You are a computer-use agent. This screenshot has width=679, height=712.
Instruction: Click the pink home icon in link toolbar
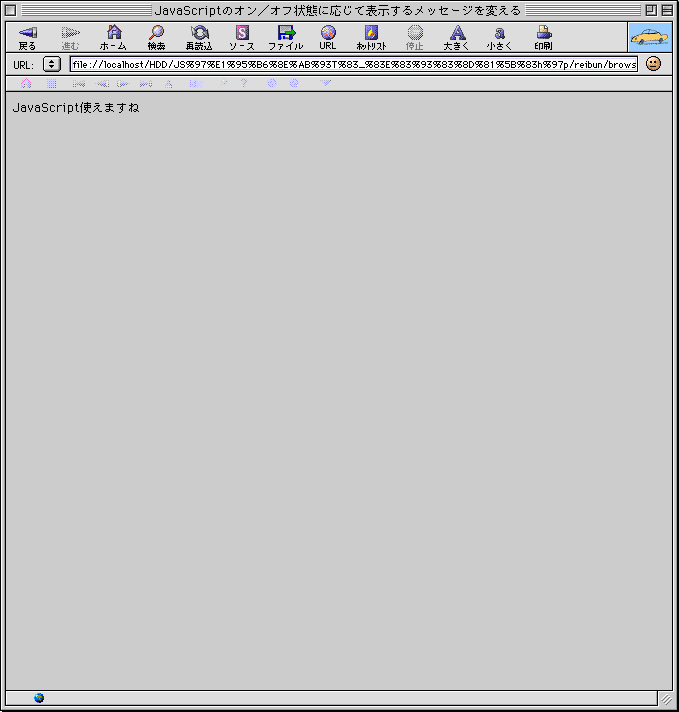(x=26, y=84)
